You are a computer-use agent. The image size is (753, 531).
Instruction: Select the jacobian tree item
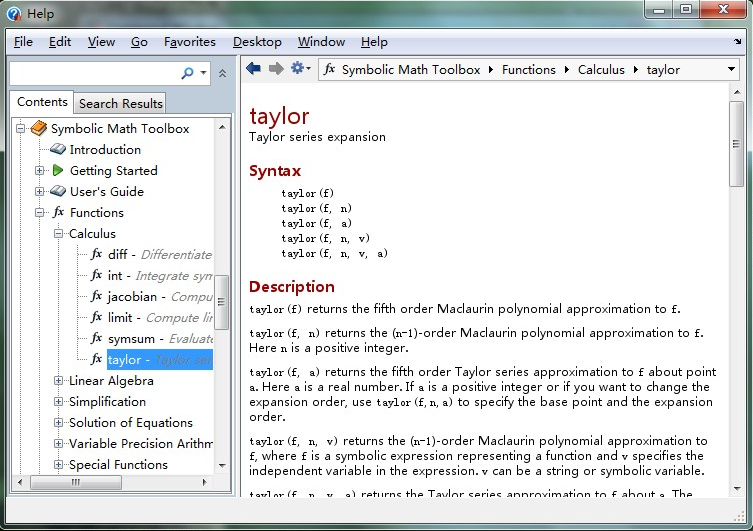click(x=160, y=297)
